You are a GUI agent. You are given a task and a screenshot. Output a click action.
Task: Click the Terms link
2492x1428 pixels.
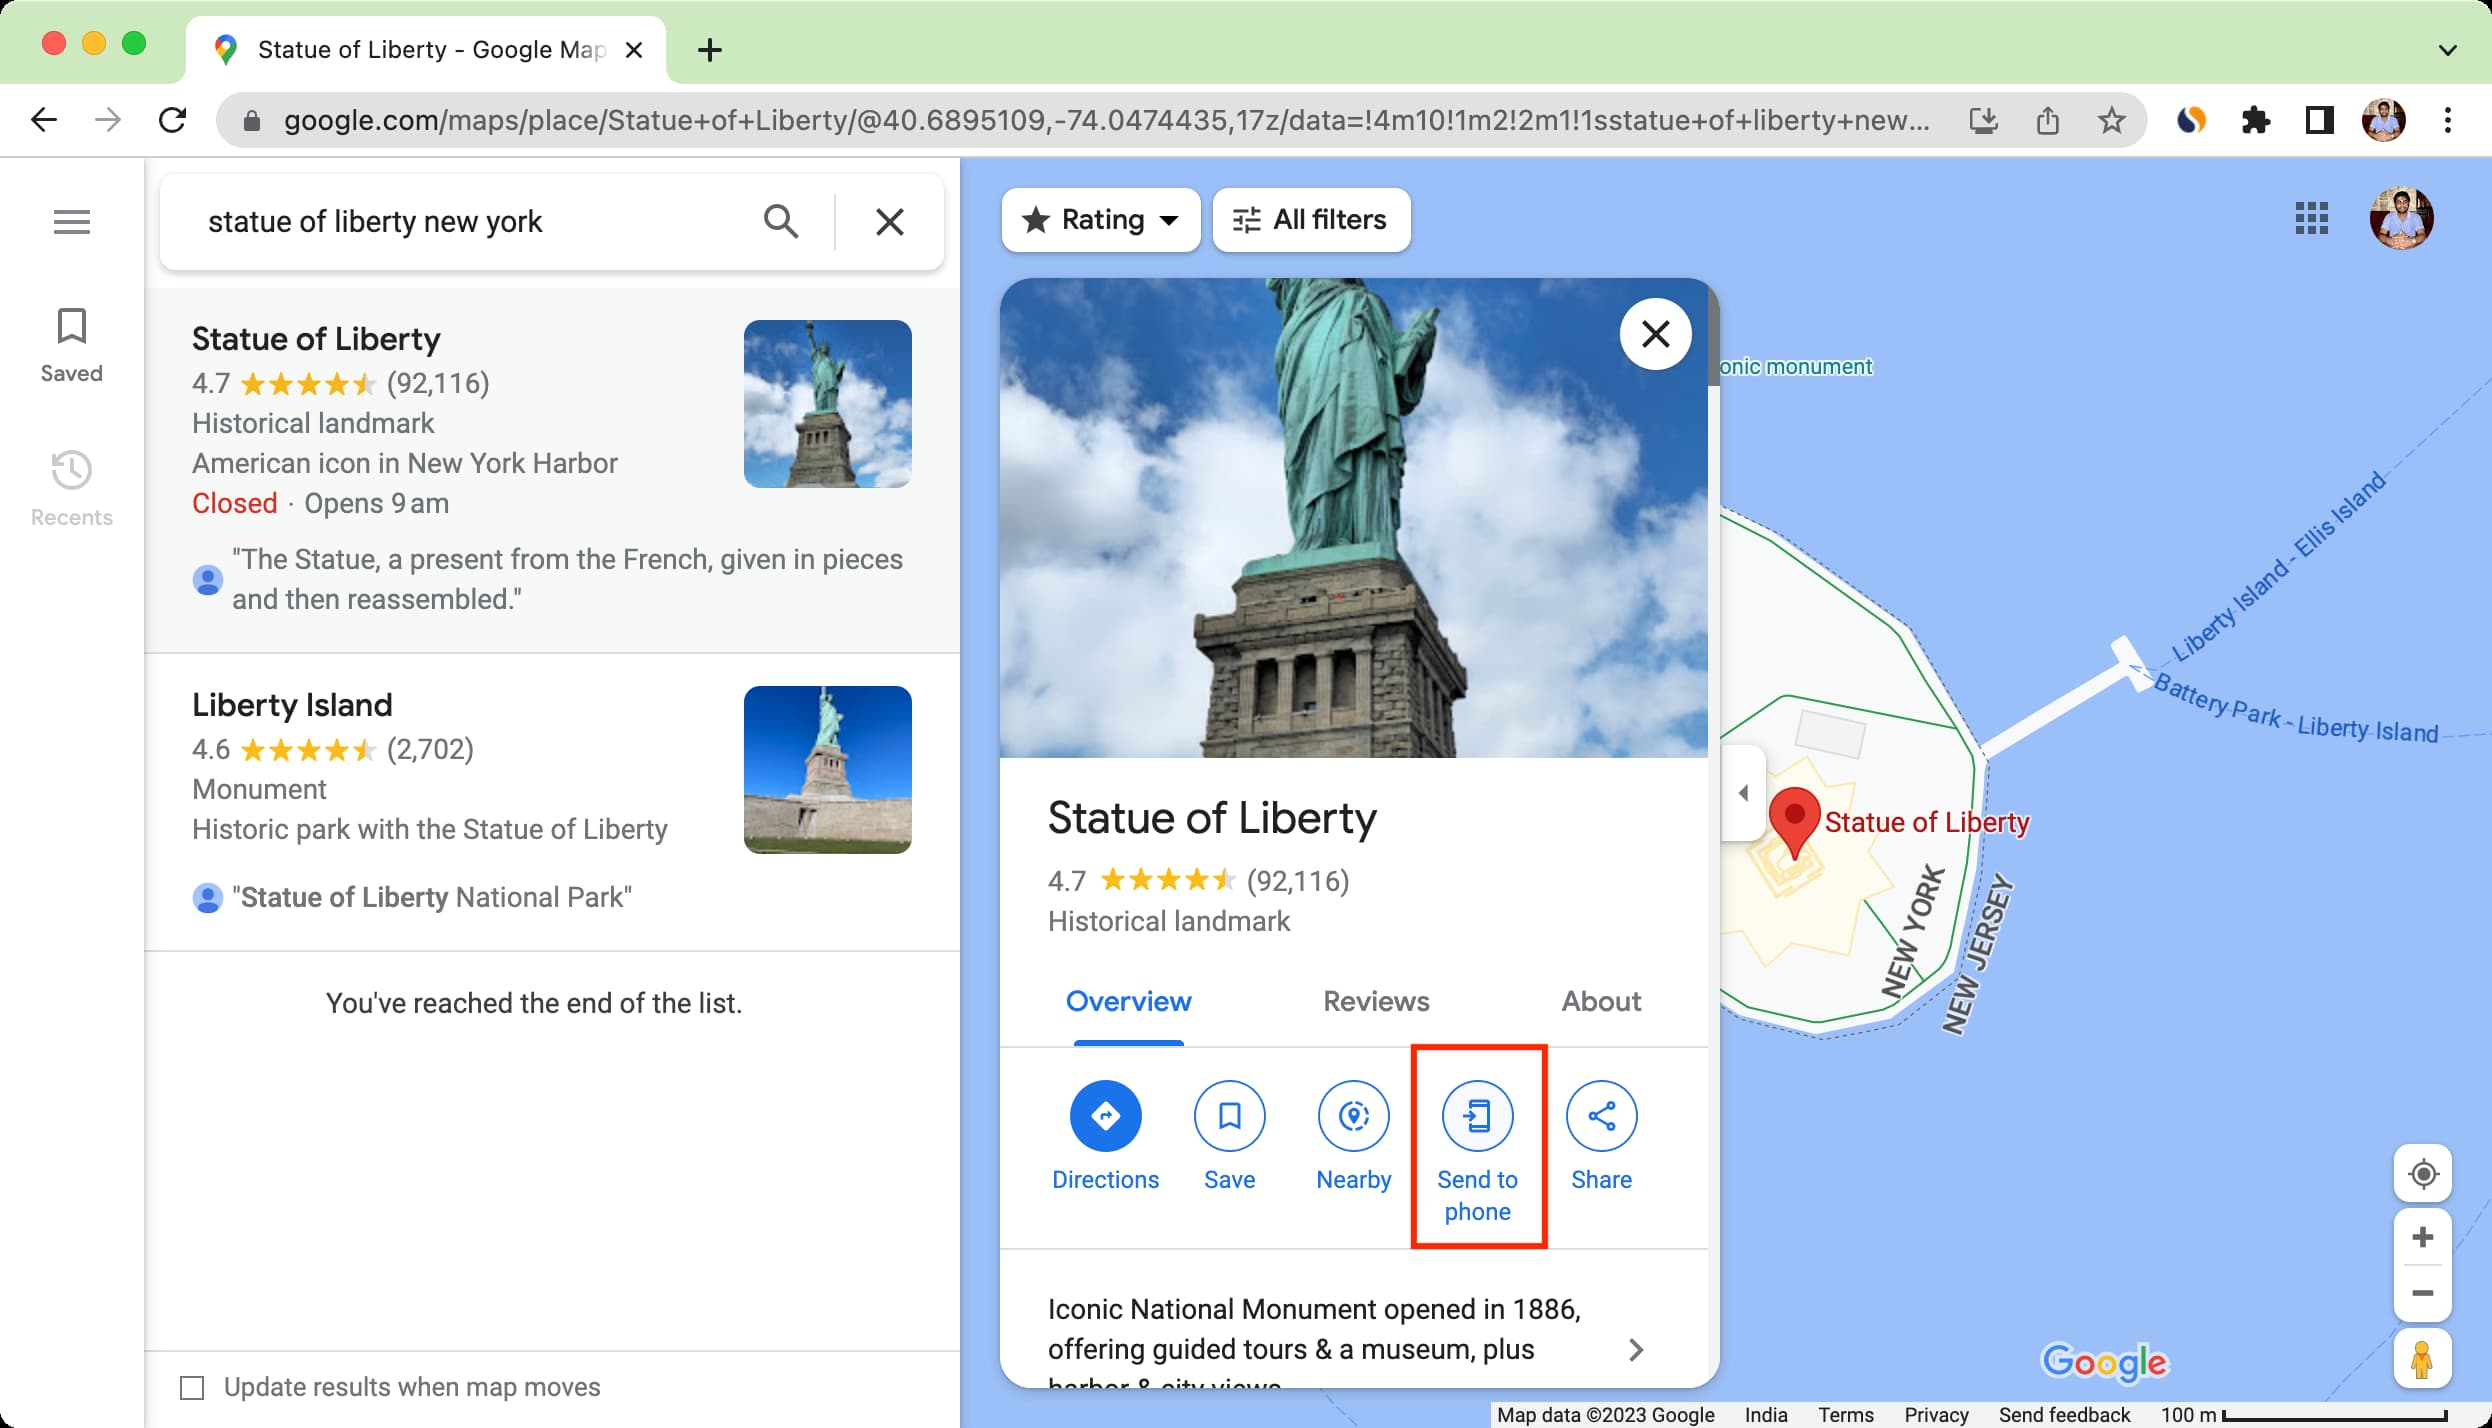tap(1845, 1415)
